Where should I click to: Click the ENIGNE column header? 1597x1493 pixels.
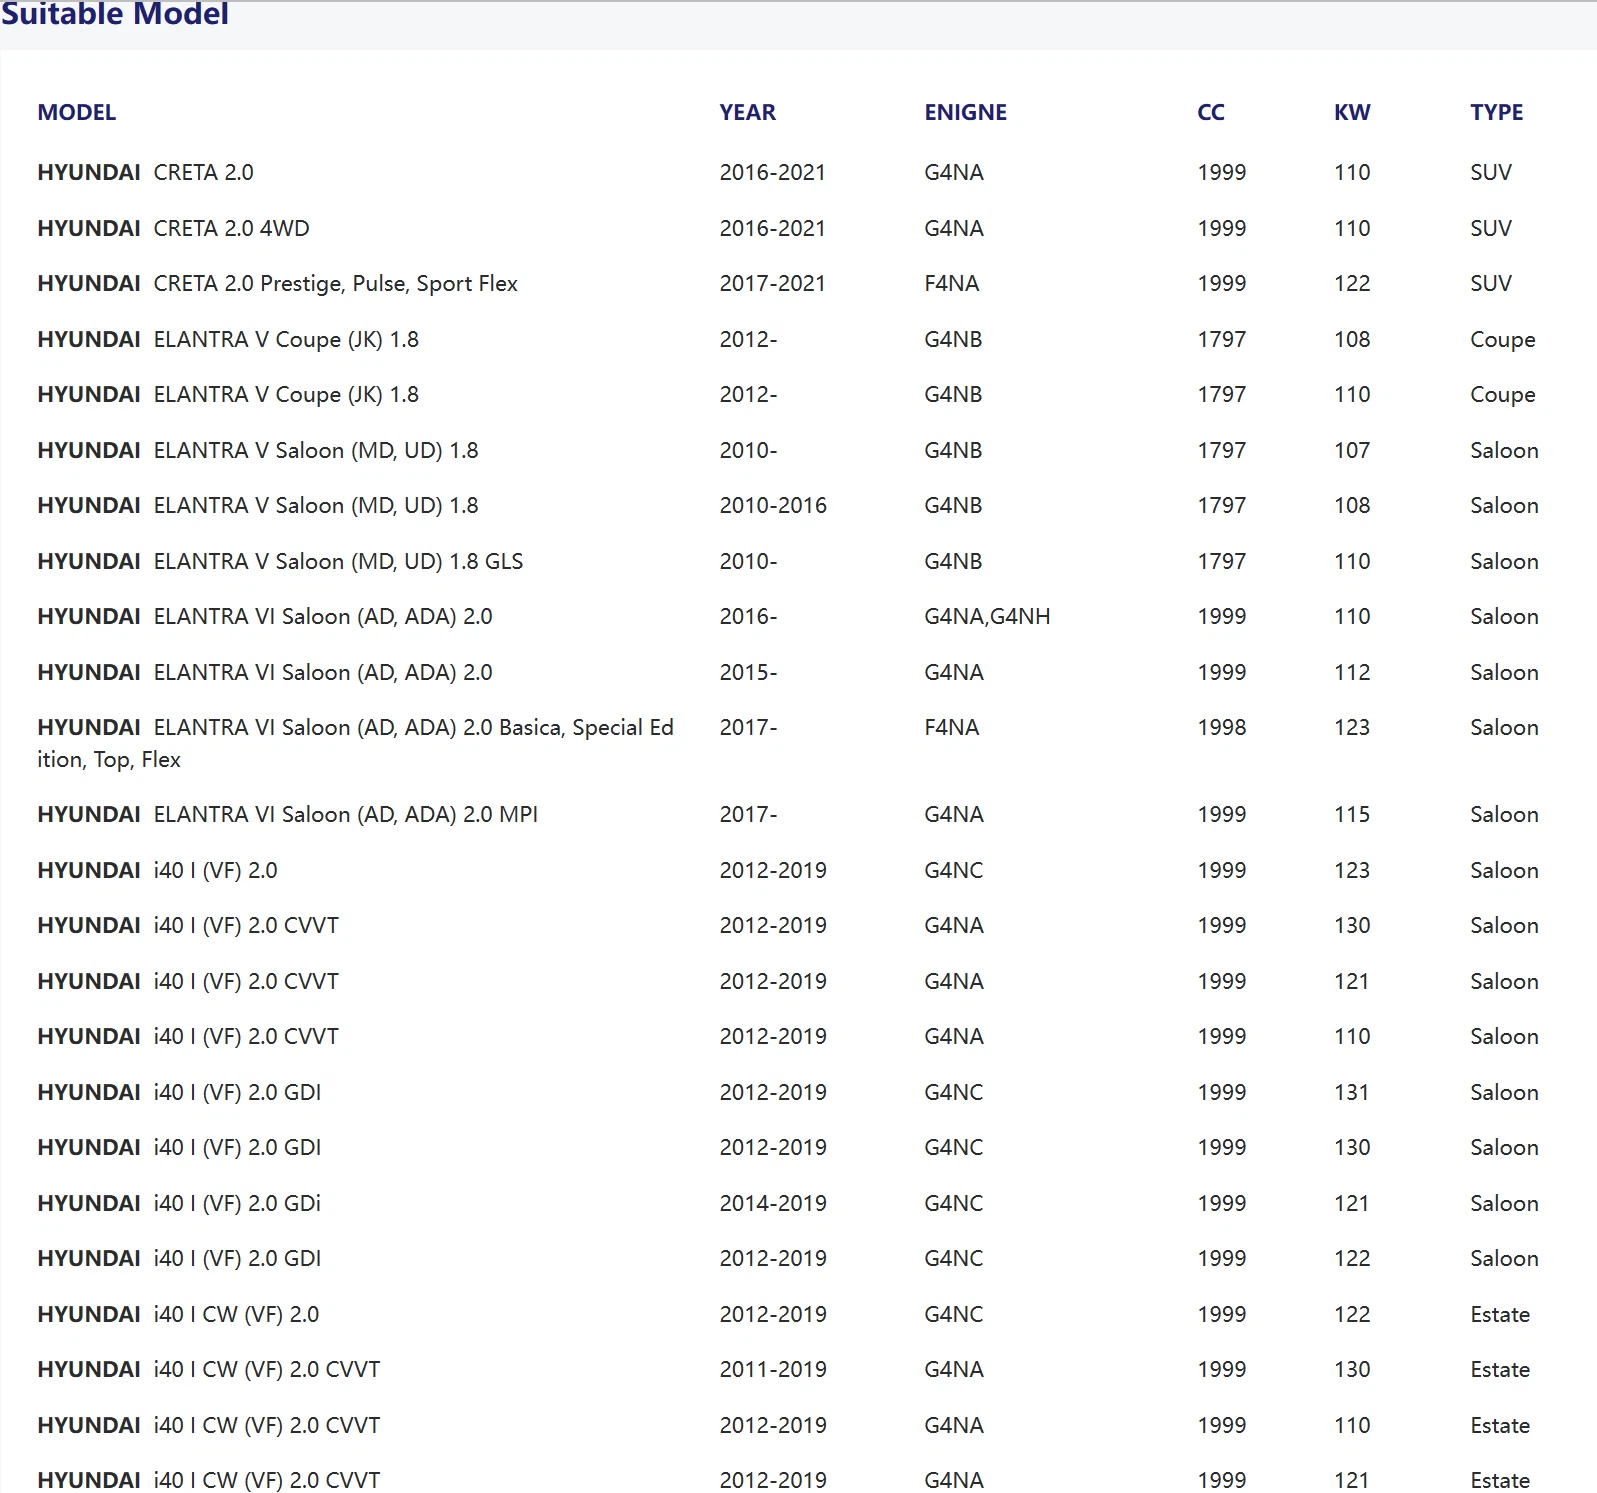coord(965,112)
